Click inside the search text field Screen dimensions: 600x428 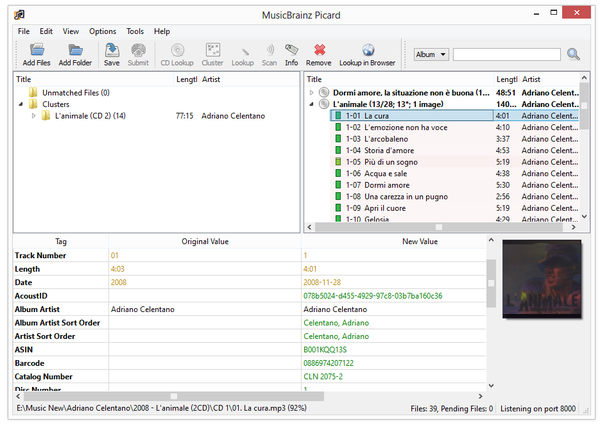(x=506, y=54)
